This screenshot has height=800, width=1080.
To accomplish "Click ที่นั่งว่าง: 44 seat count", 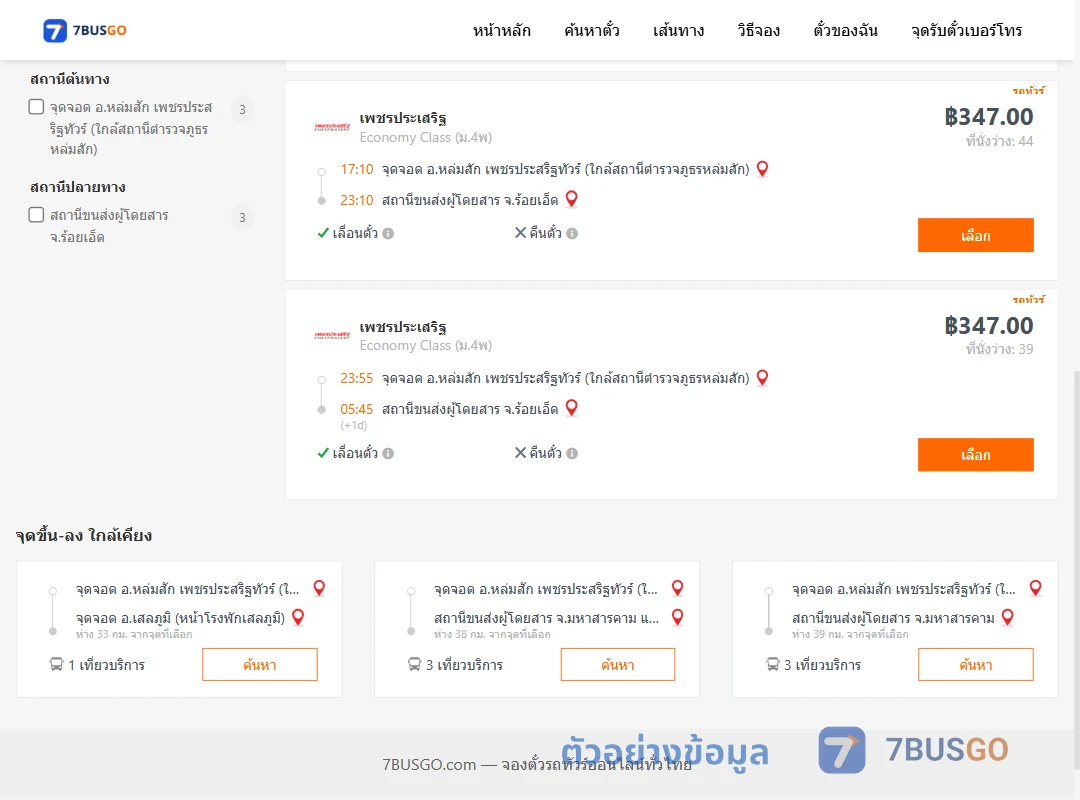I will 999,141.
